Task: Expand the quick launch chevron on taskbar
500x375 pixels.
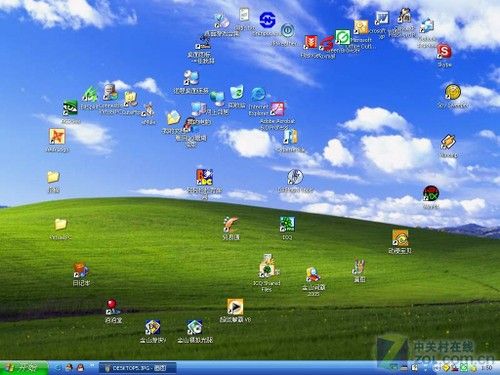Action: pyautogui.click(x=92, y=366)
